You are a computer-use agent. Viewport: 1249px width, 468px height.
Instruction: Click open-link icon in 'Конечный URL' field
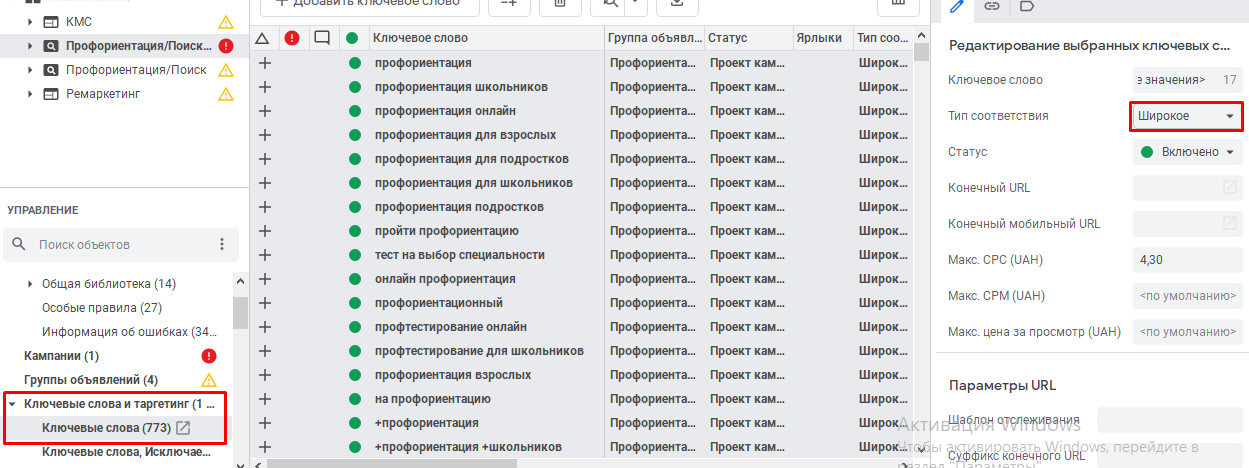click(x=1229, y=188)
